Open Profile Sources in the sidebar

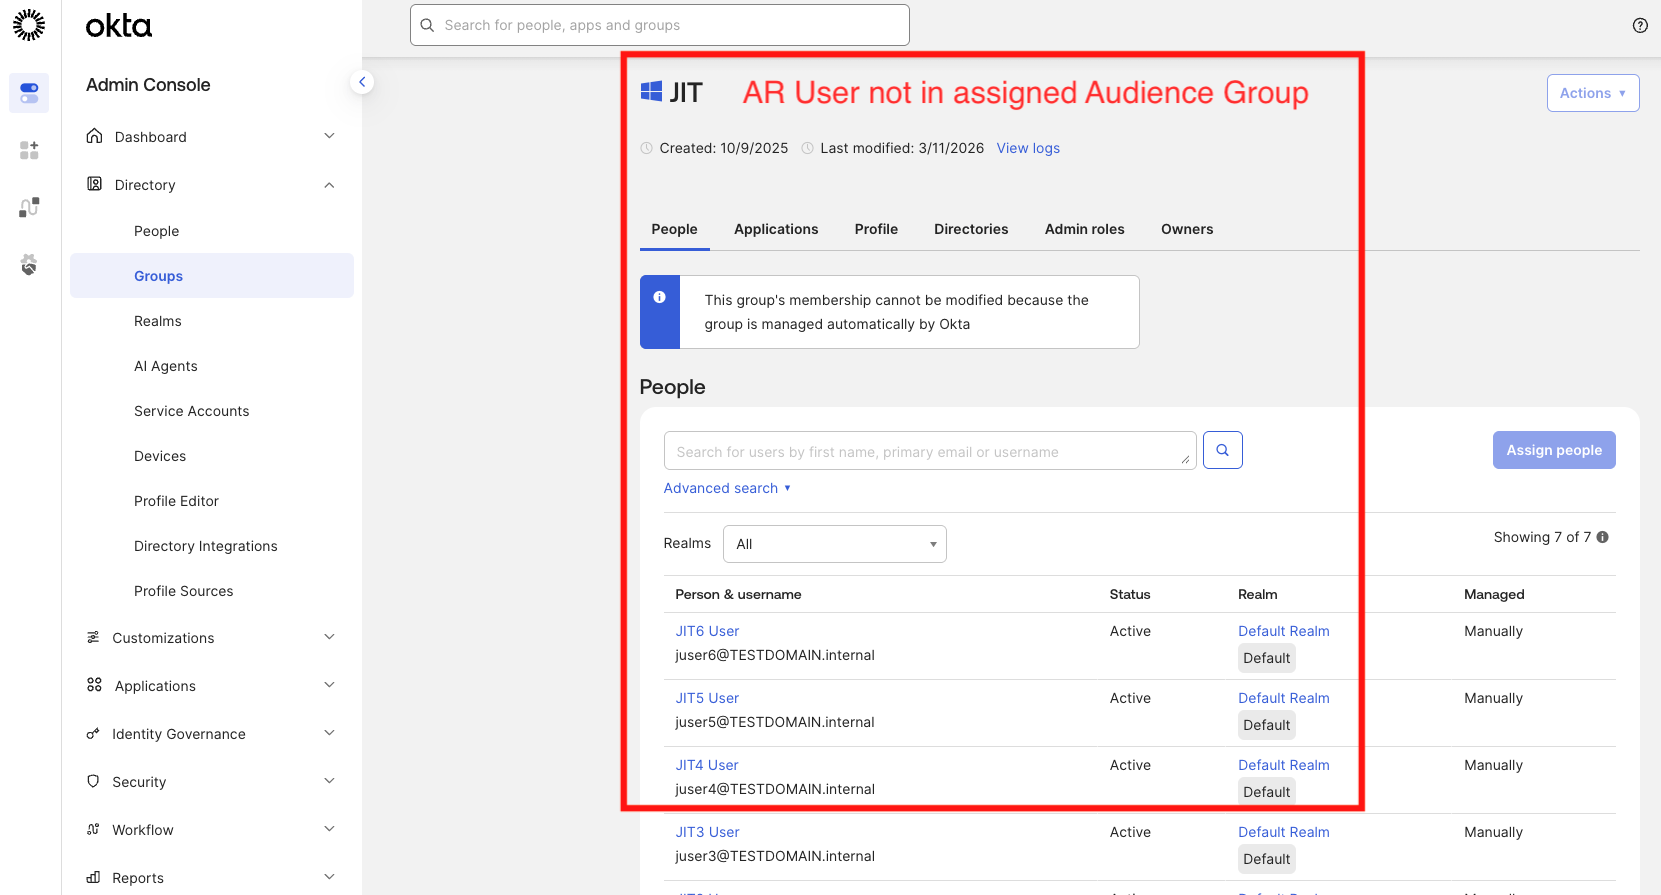point(184,591)
